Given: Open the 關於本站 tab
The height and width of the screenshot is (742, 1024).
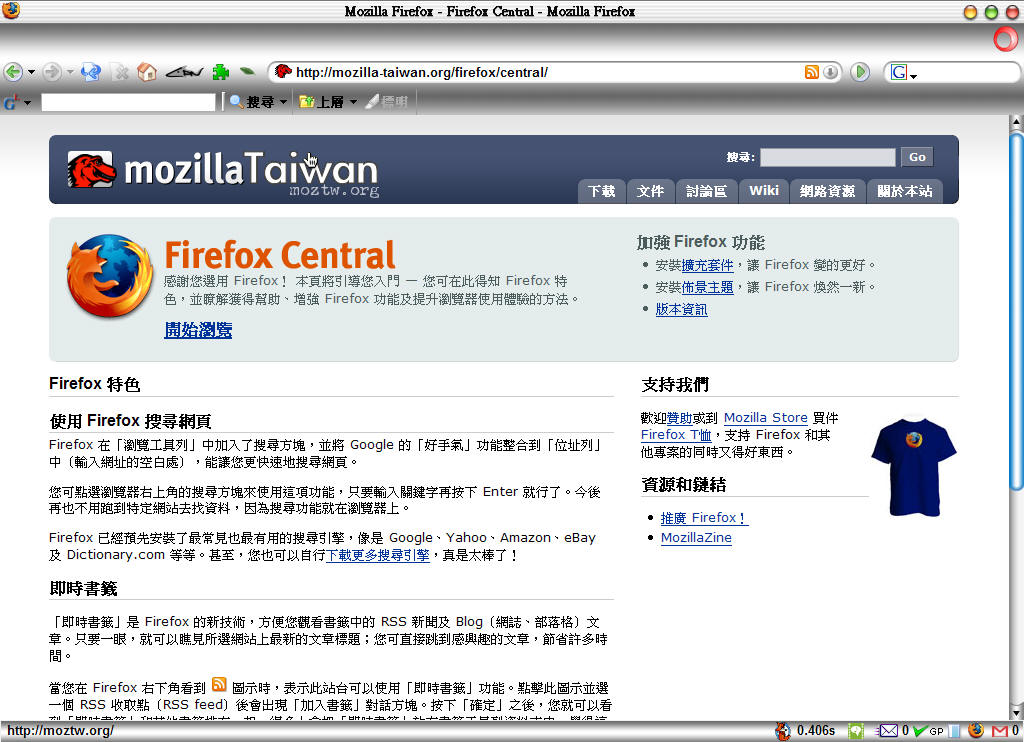Looking at the screenshot, I should coord(904,191).
